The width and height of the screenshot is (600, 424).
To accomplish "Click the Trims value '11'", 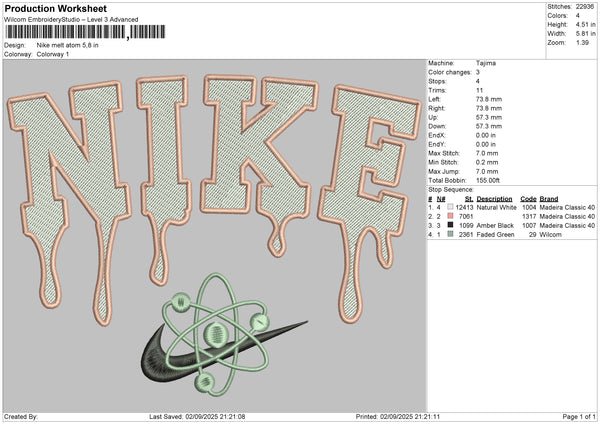I will pos(479,90).
